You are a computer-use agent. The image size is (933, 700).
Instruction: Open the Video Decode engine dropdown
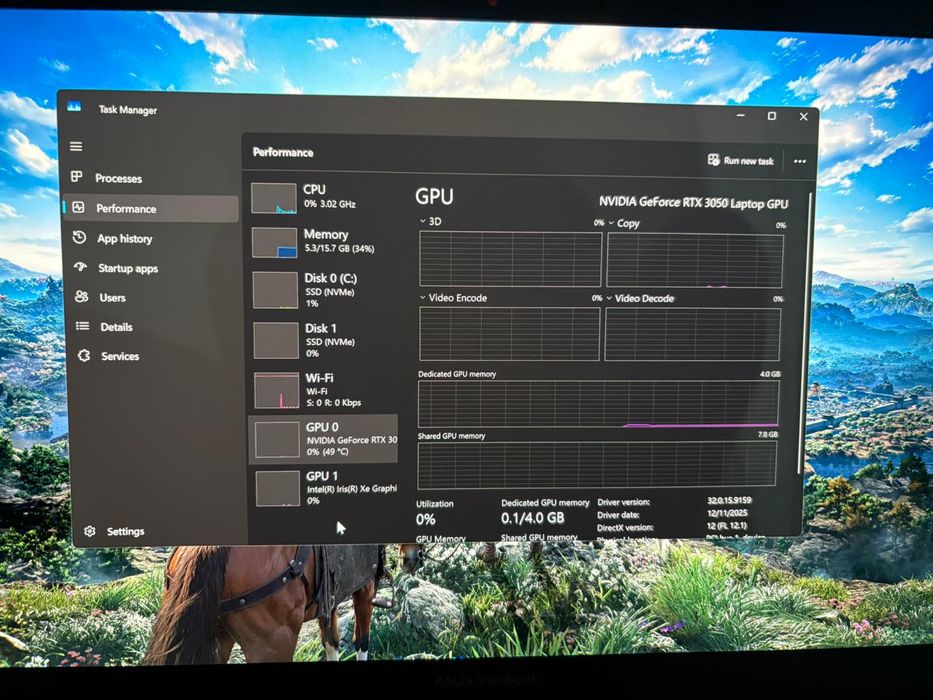(x=609, y=298)
